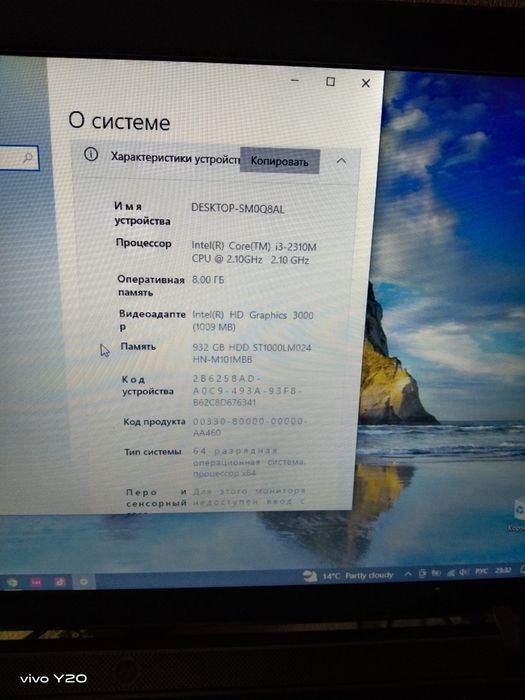Collapse the Характеристики устройства section chevron
Screen dimensions: 525x700
(x=341, y=161)
